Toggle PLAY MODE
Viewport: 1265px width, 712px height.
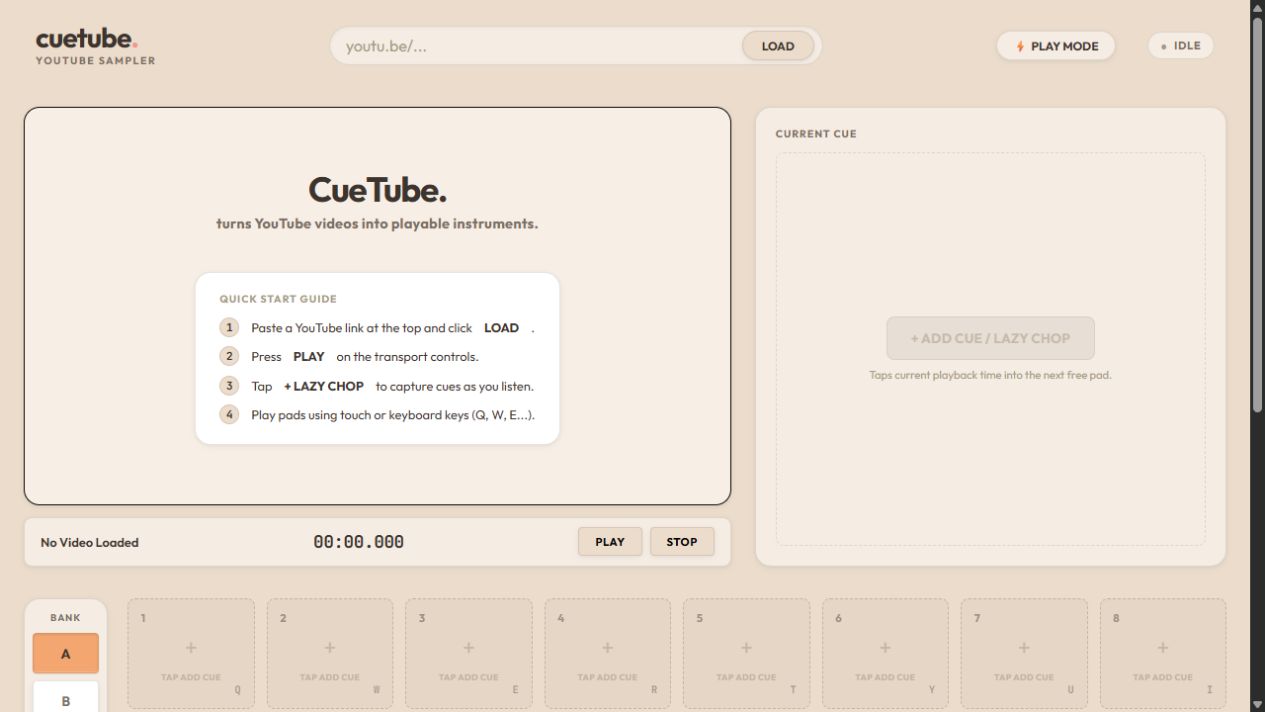point(1056,46)
